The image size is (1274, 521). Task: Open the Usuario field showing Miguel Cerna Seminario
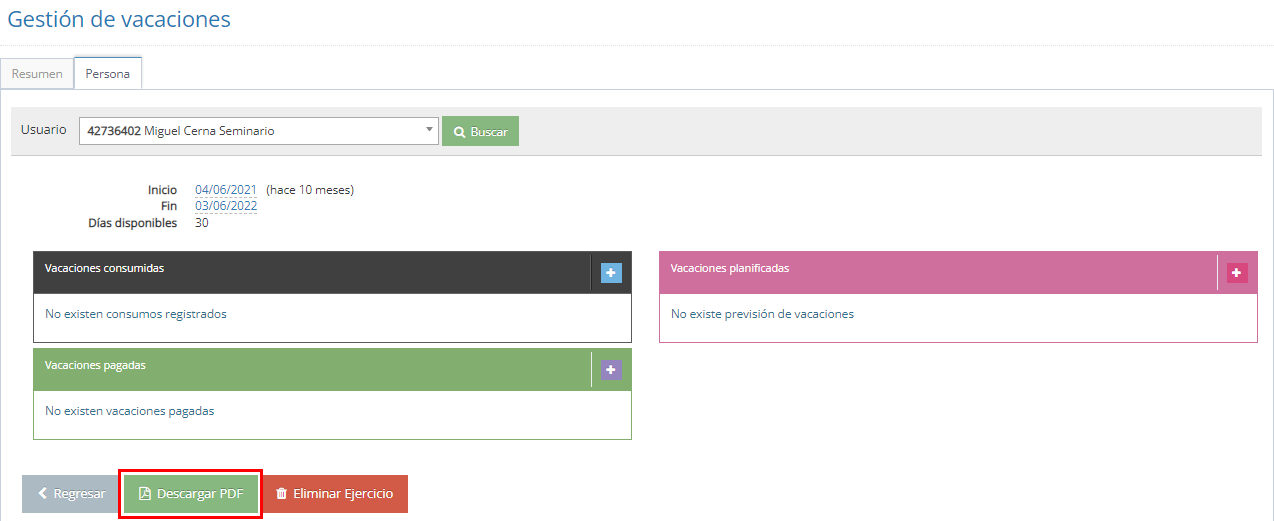point(250,131)
